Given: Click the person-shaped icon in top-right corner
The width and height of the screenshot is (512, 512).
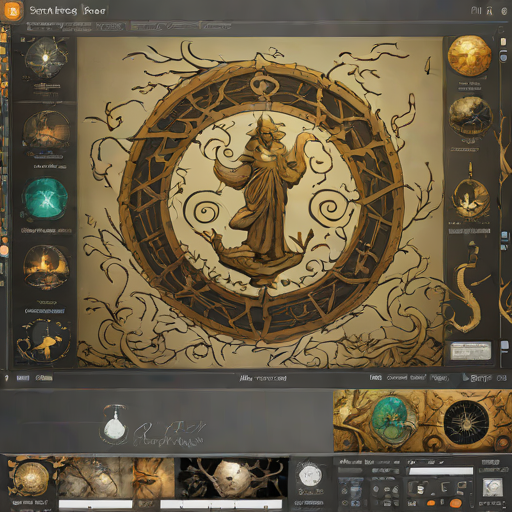Looking at the screenshot, I should pos(489,11).
